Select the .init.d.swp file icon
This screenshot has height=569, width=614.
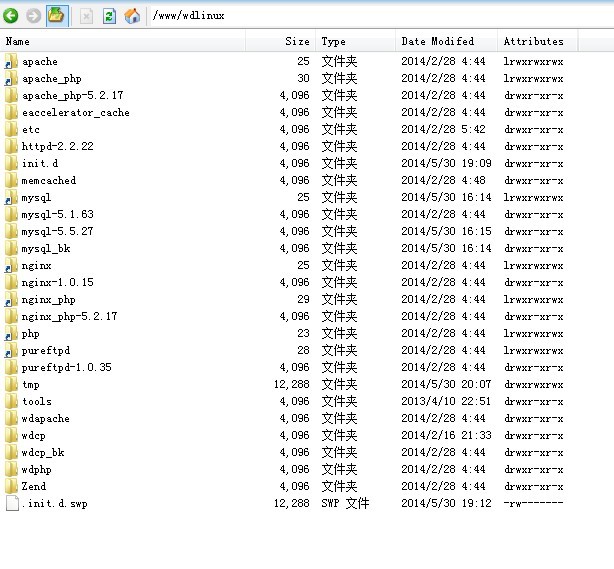pos(12,504)
